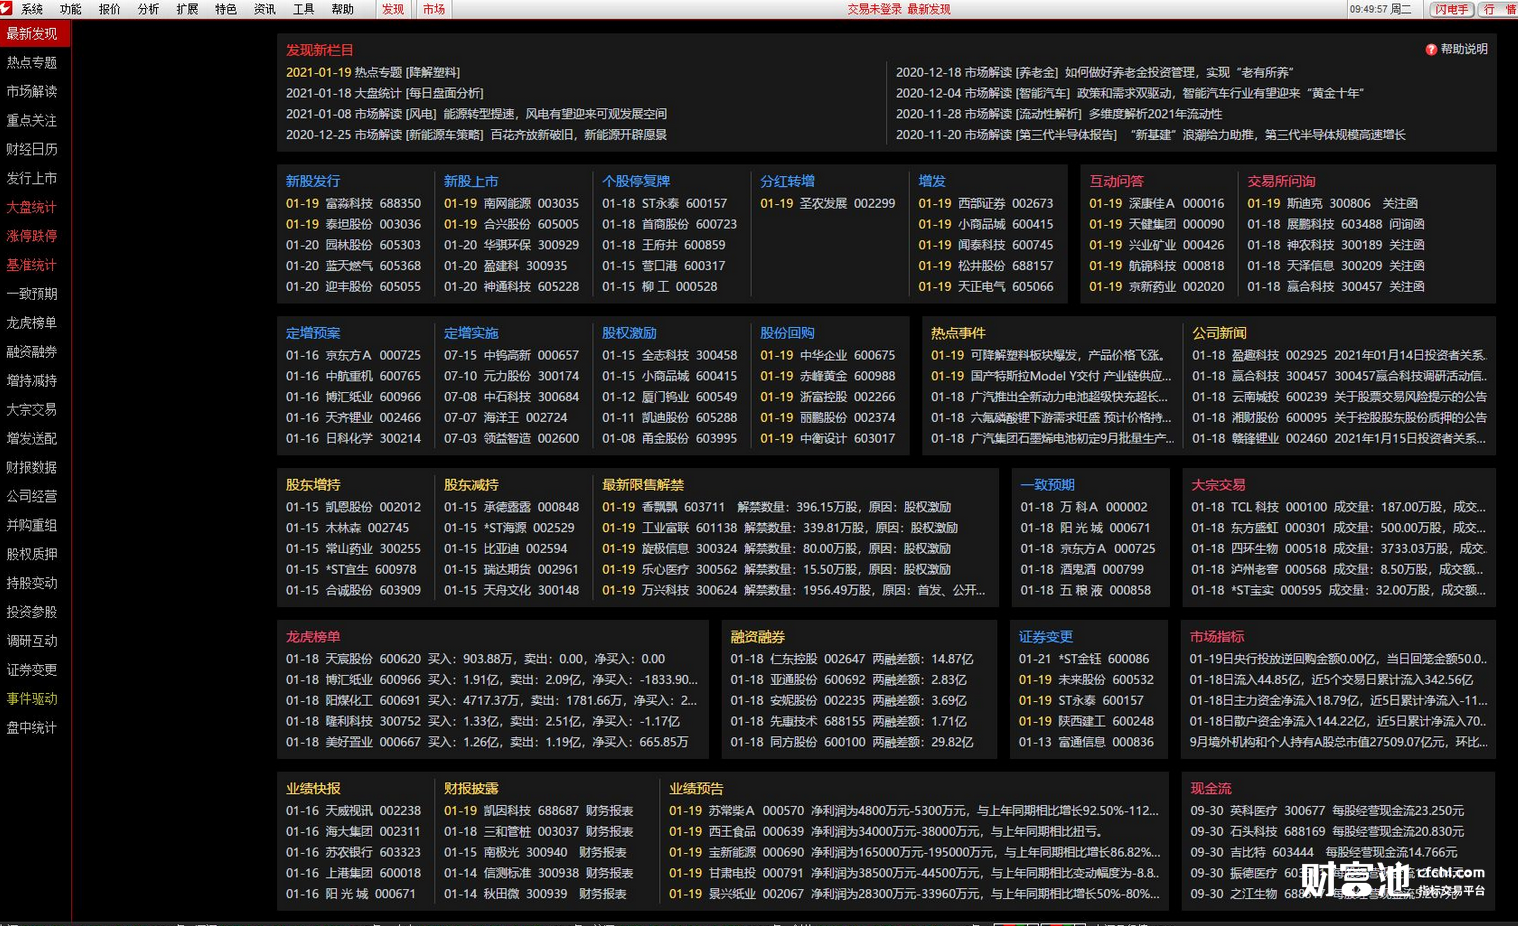This screenshot has height=926, width=1518.
Task: Open the 新股上市 section header
Action: [x=471, y=181]
